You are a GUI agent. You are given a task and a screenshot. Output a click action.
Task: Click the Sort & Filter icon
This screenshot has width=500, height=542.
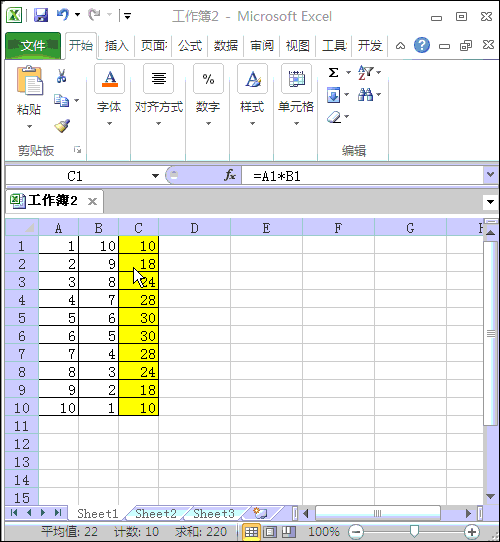(365, 73)
